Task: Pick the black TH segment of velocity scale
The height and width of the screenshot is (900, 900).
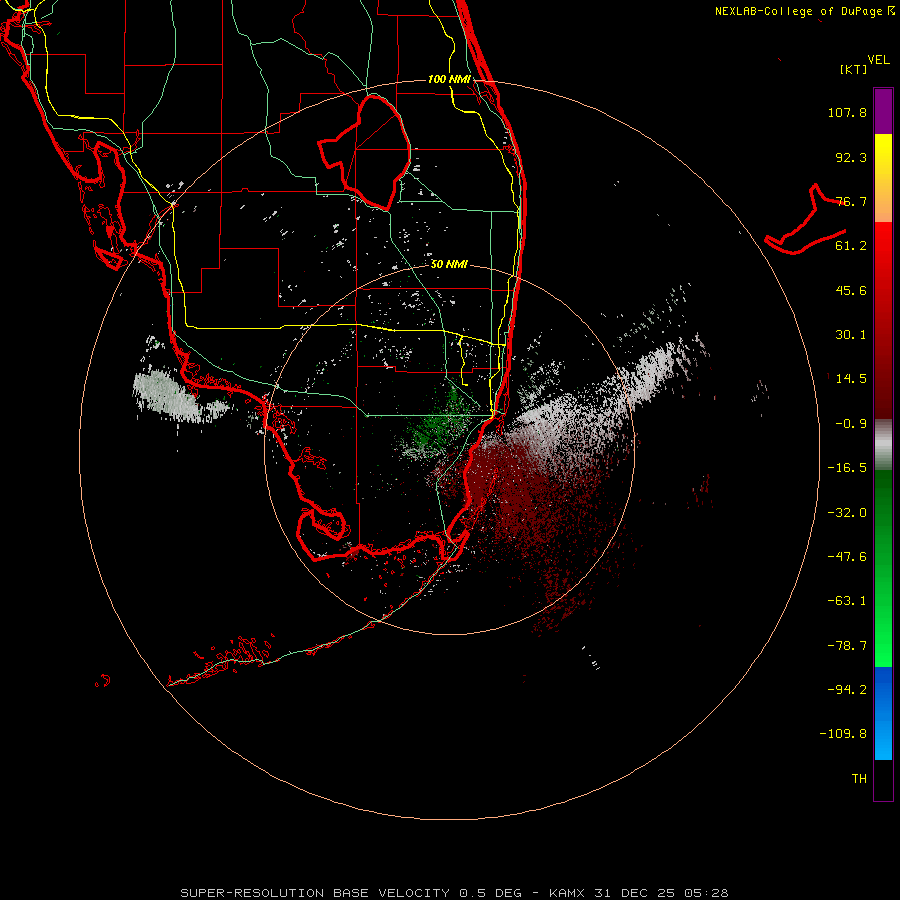Action: pyautogui.click(x=883, y=779)
